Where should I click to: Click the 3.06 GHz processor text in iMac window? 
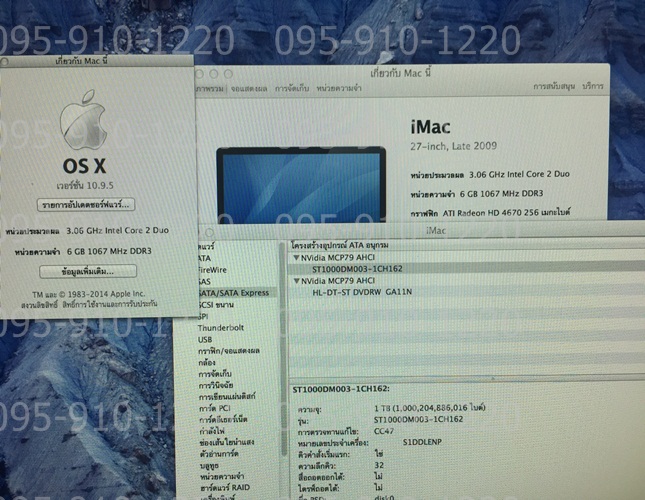click(x=519, y=174)
